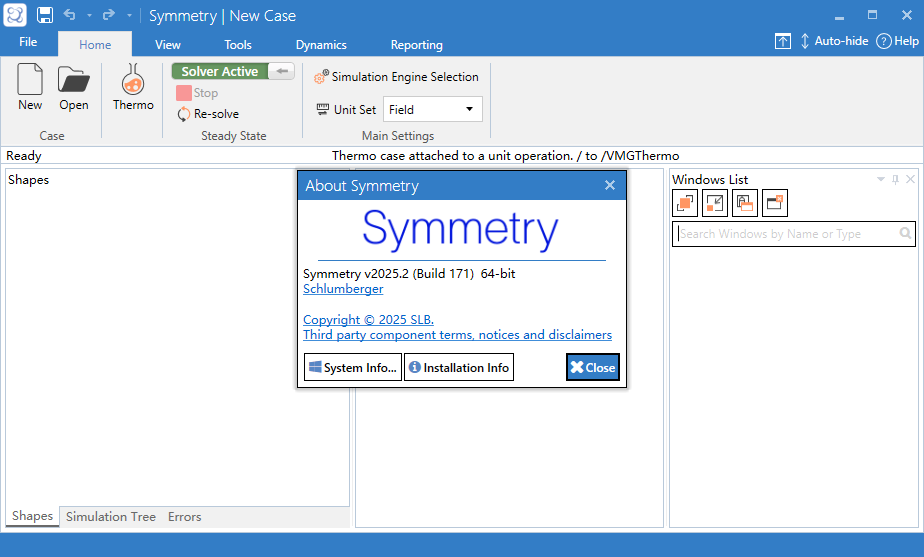Image resolution: width=924 pixels, height=557 pixels.
Task: Save the case using the floppy disk icon
Action: click(45, 15)
